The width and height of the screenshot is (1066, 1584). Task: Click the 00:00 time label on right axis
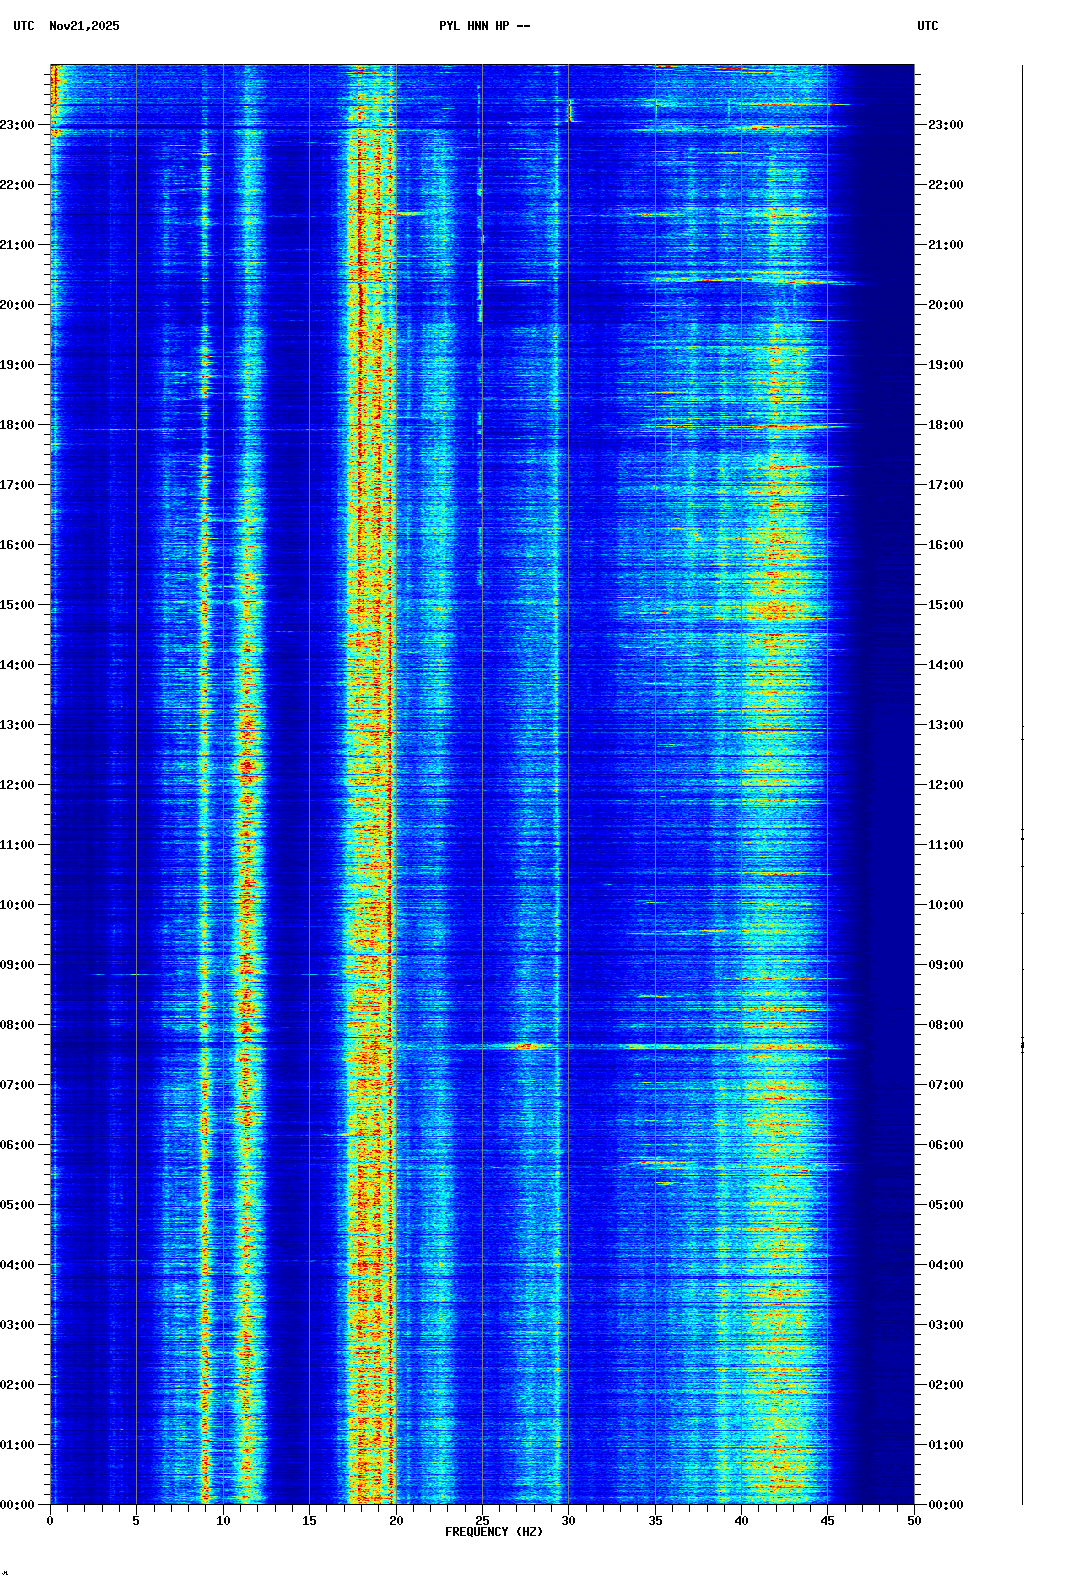945,1505
